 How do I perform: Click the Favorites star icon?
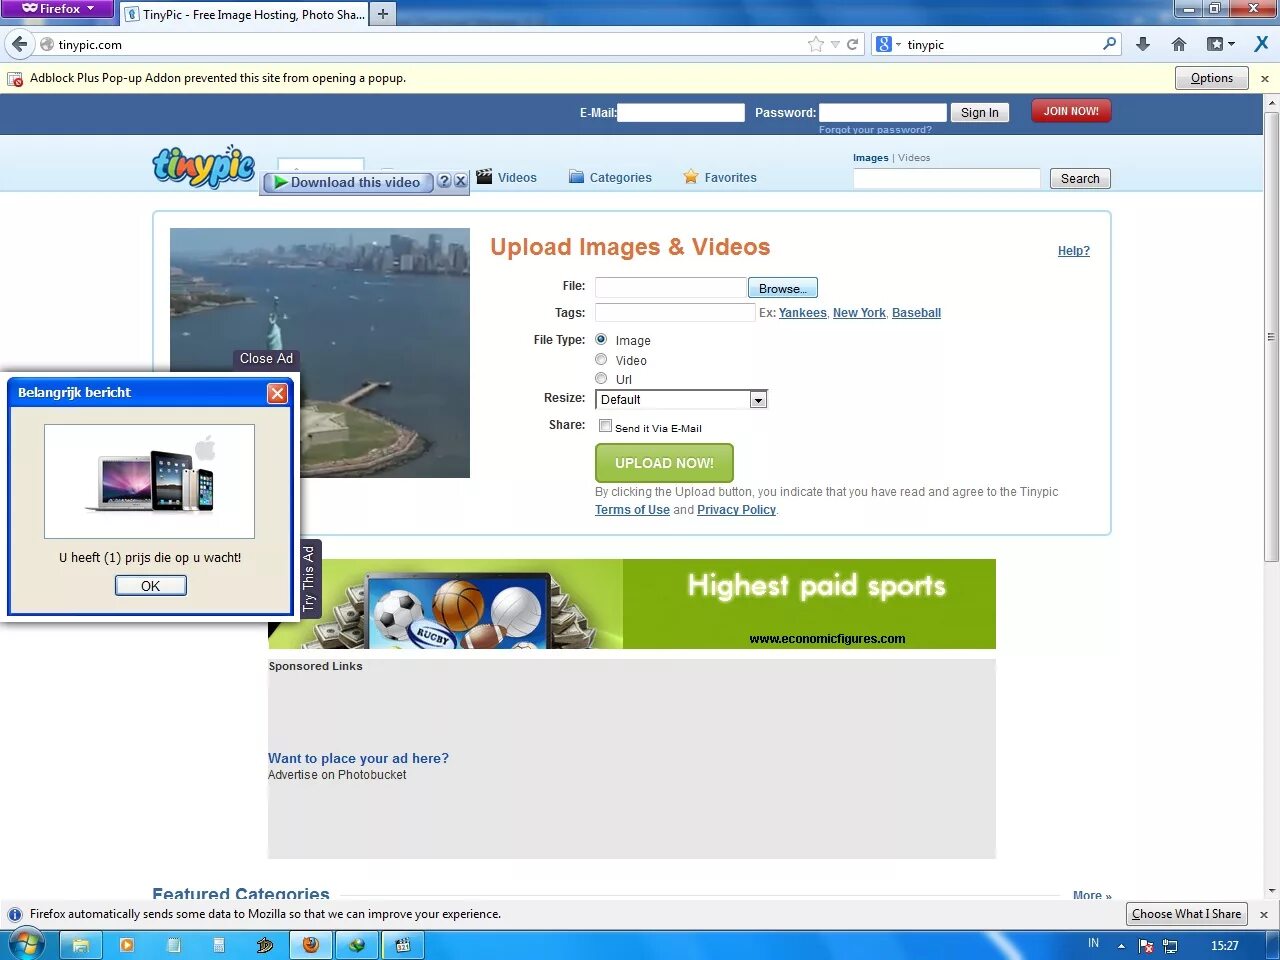pyautogui.click(x=691, y=177)
